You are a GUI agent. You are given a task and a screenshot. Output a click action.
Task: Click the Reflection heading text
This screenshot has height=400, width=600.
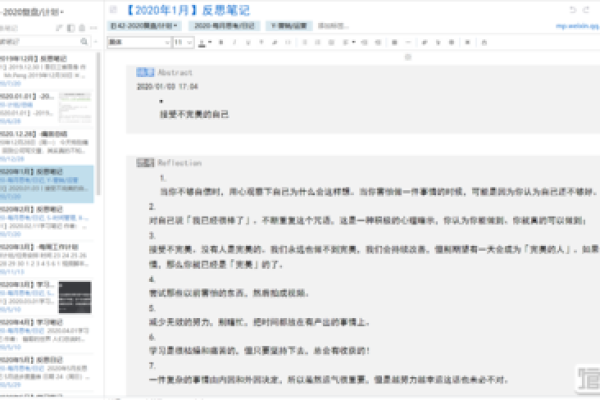click(179, 163)
